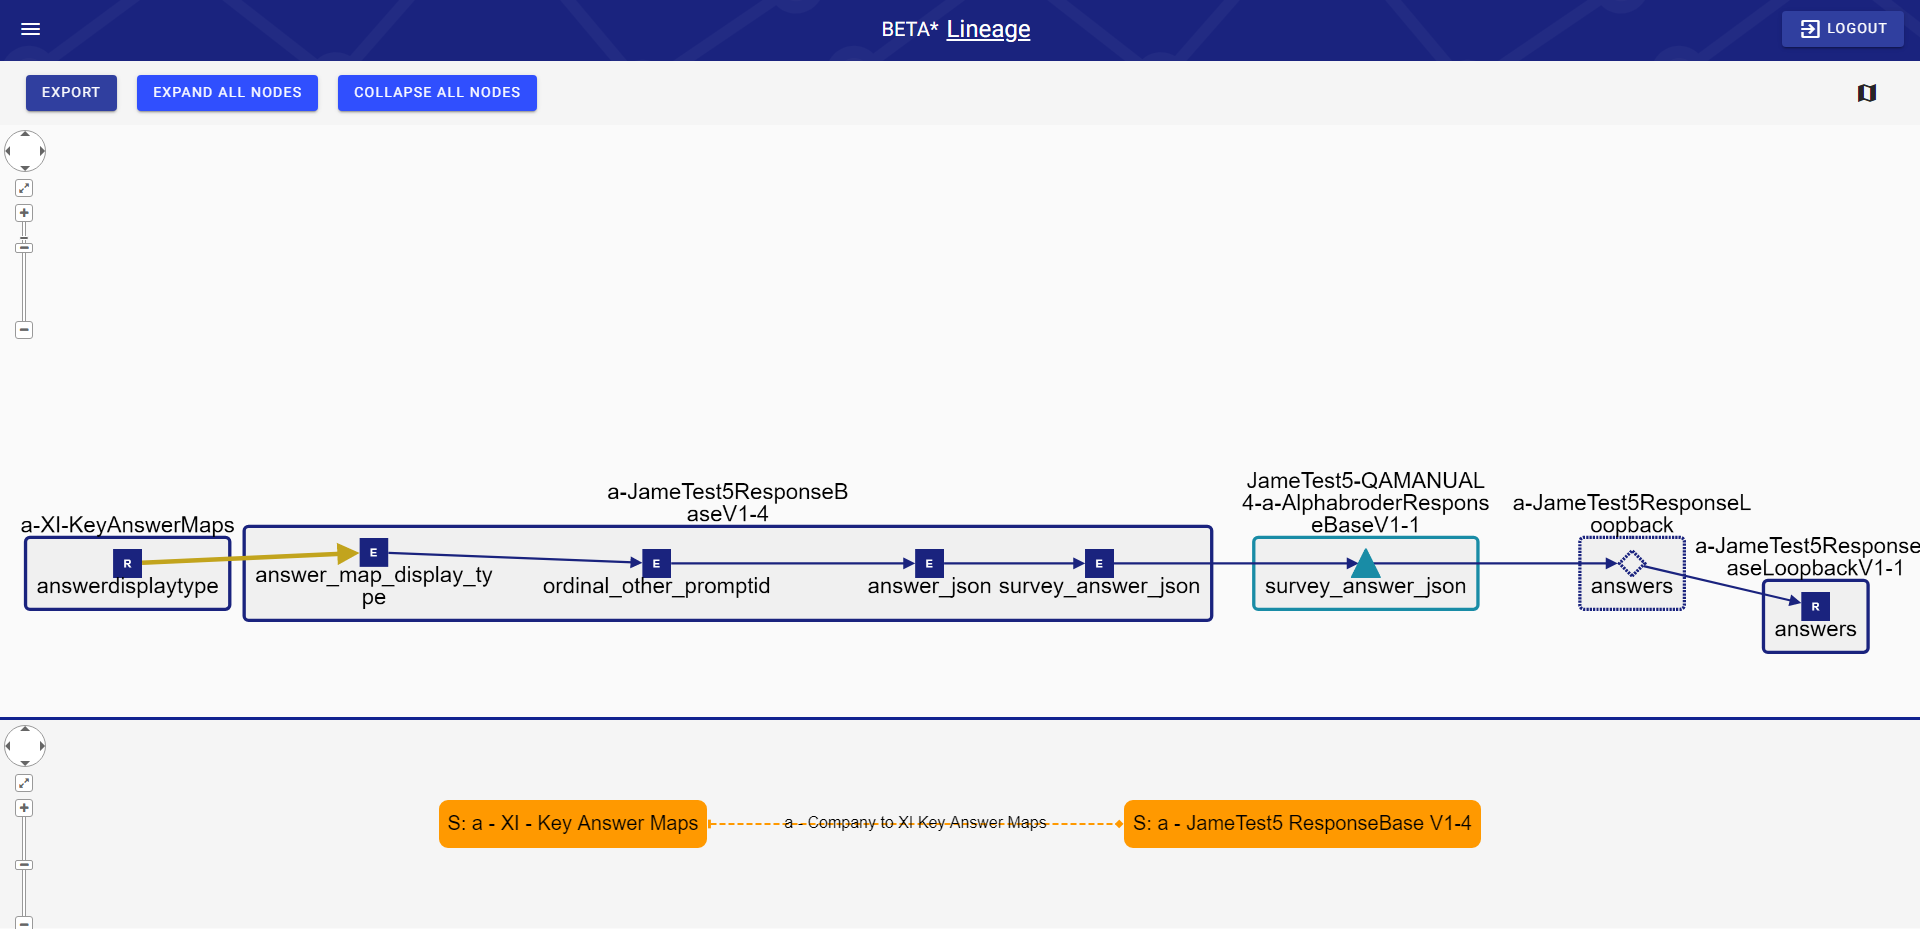Select the E node for answer_json
This screenshot has width=1921, height=929.
(929, 564)
